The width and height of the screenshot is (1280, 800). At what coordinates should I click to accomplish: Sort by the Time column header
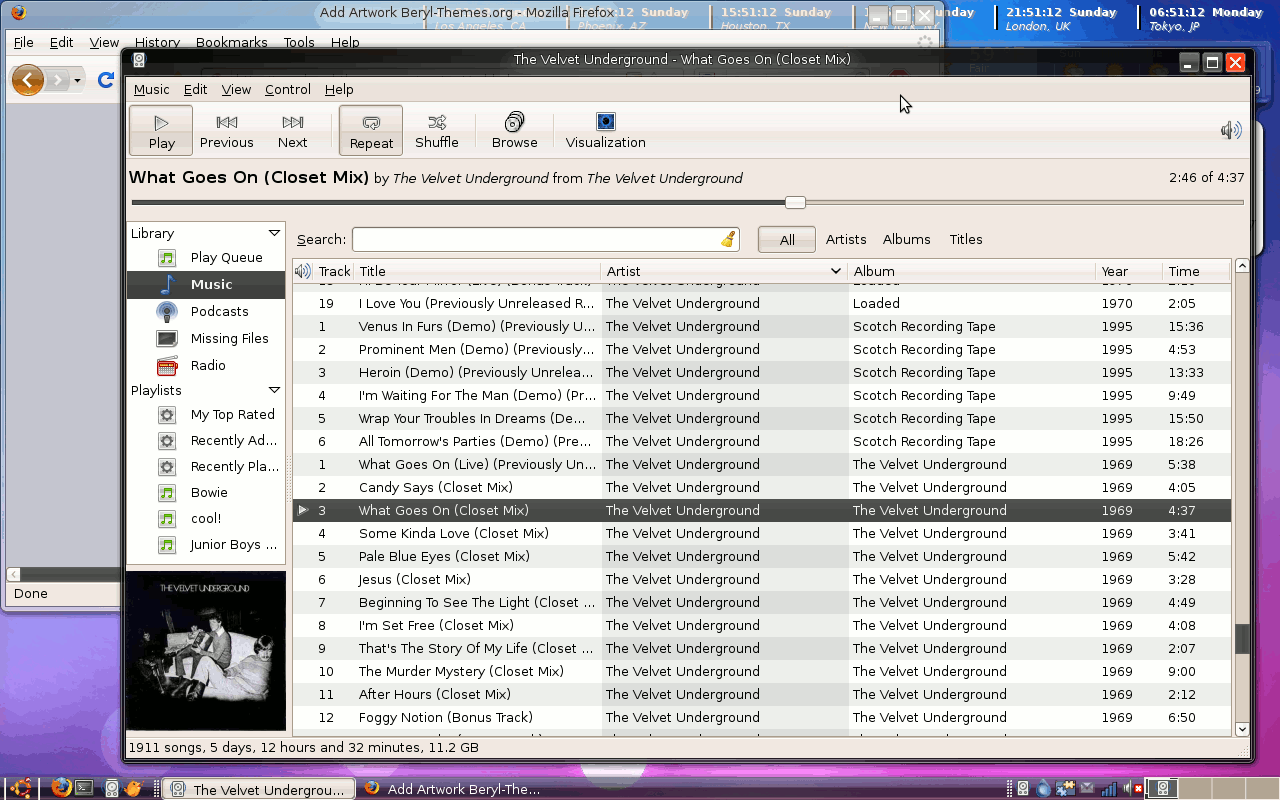point(1196,271)
